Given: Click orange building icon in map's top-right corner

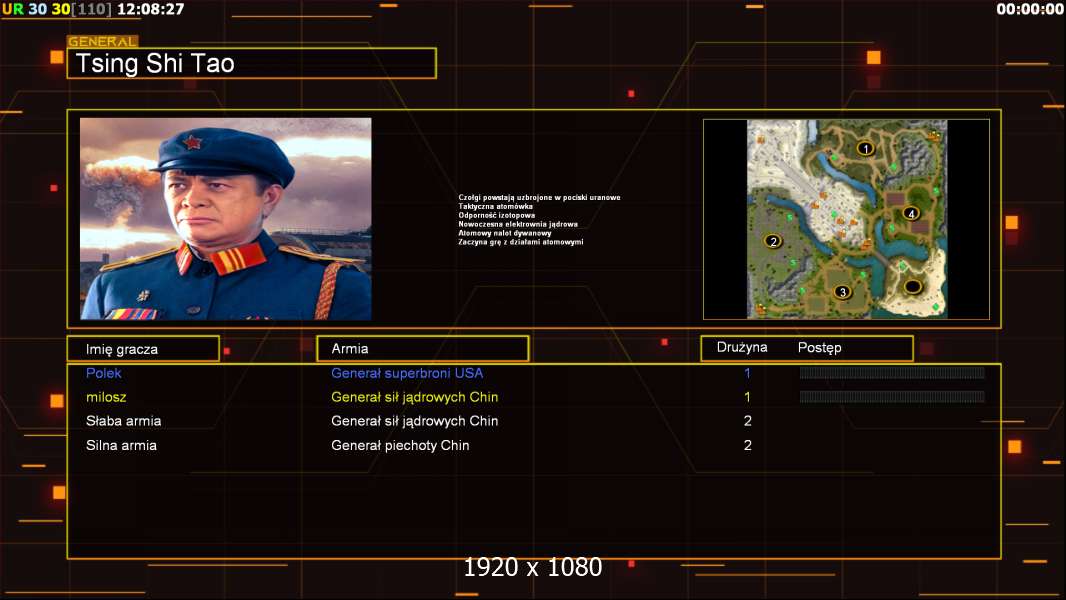Looking at the screenshot, I should (935, 135).
